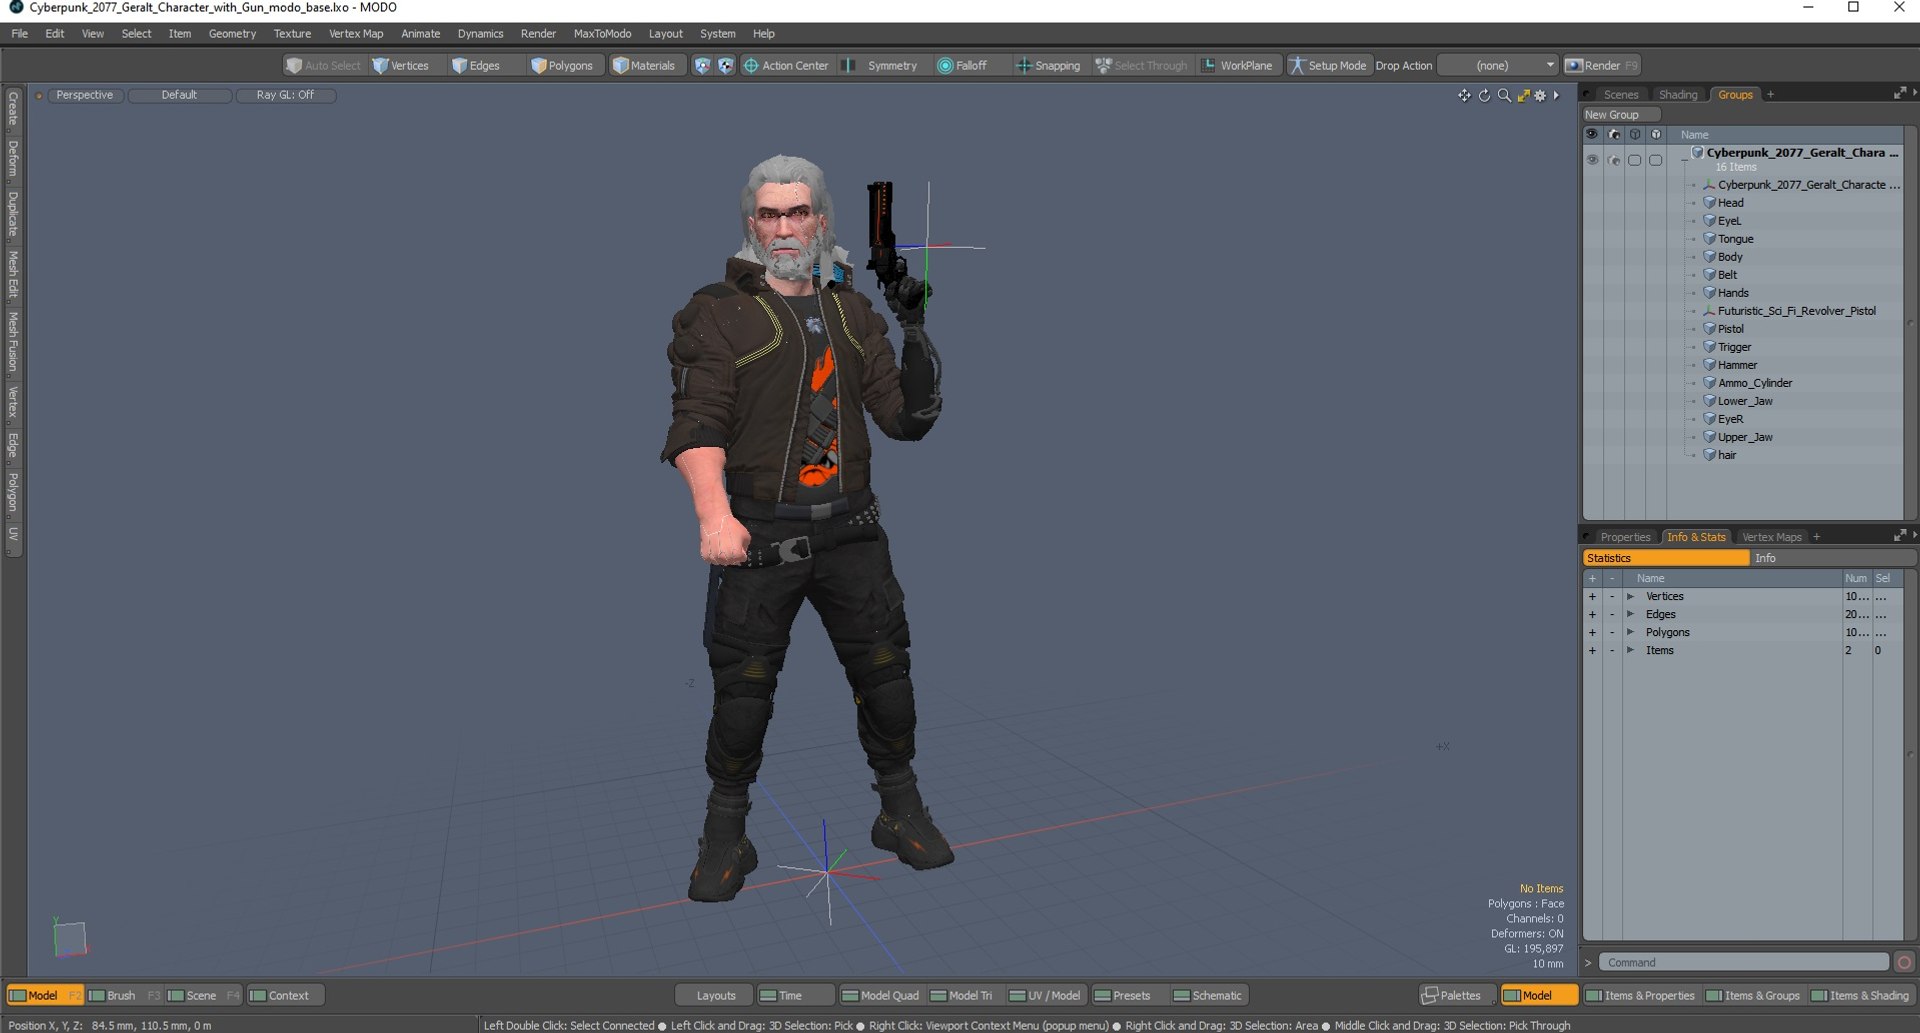Screen dimensions: 1920x1033
Task: Click the minus for Polygons statistics row
Action: (x=1612, y=632)
